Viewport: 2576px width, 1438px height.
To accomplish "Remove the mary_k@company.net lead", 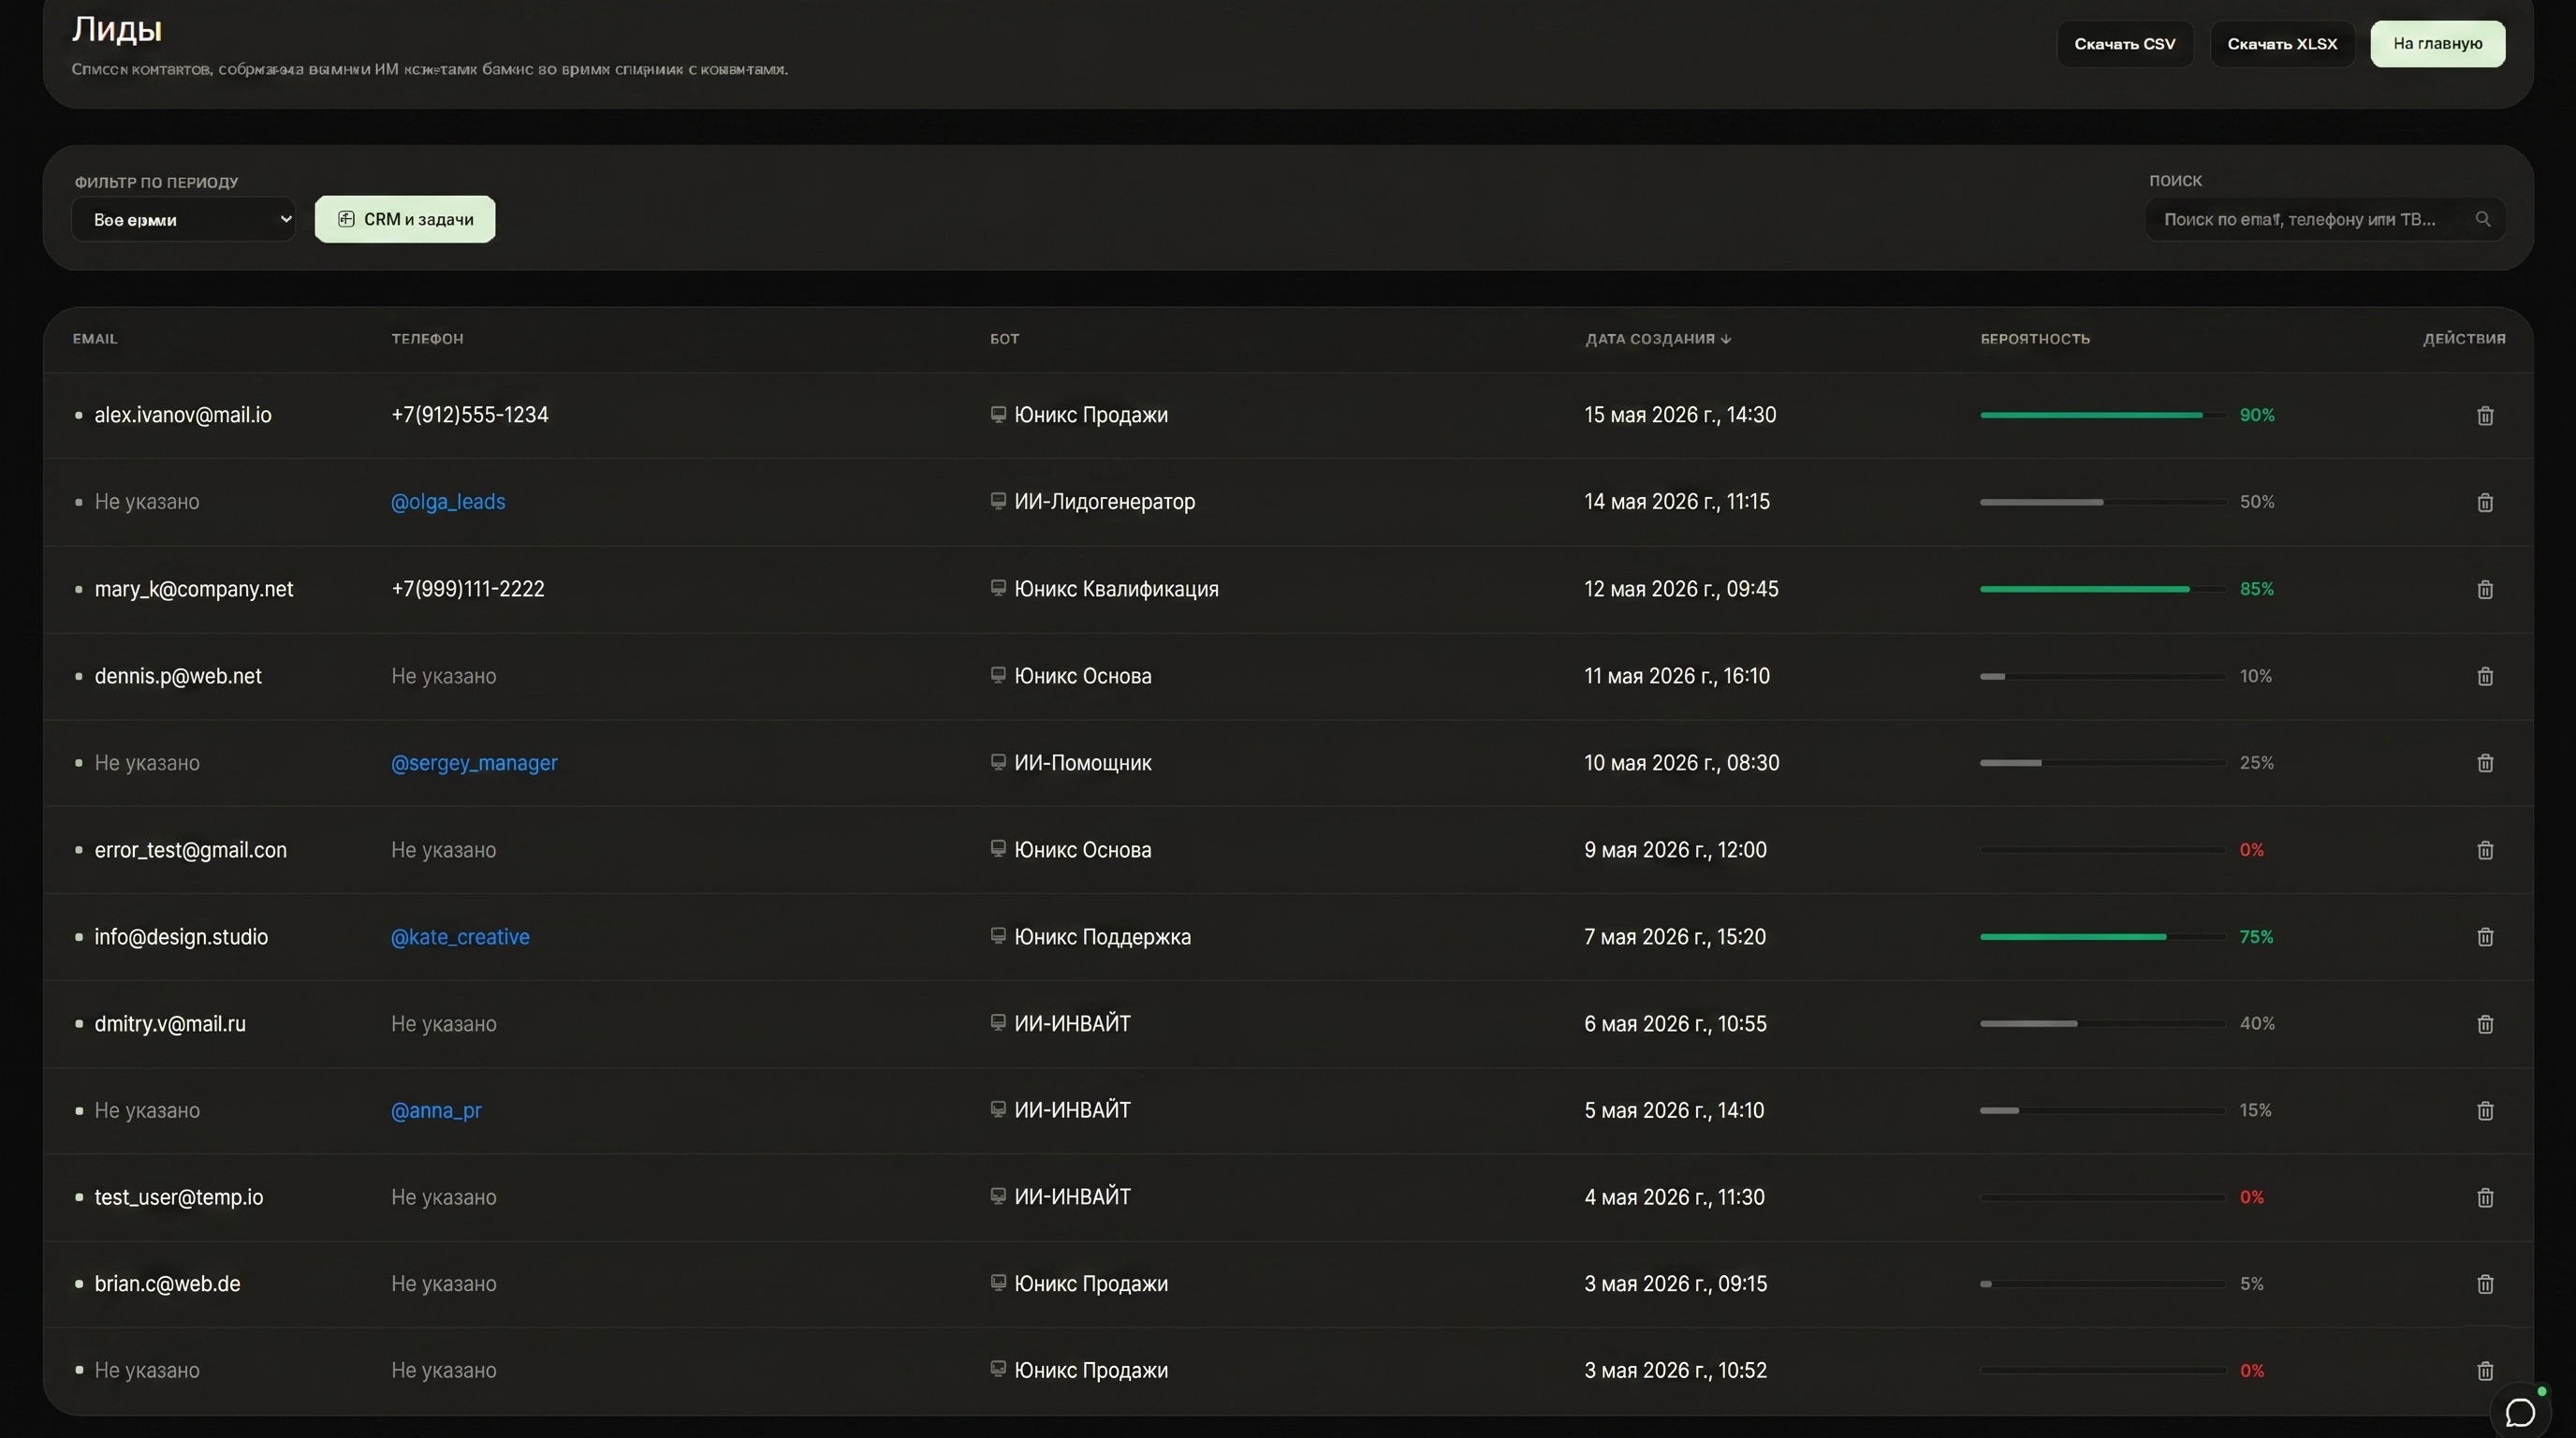I will point(2484,589).
